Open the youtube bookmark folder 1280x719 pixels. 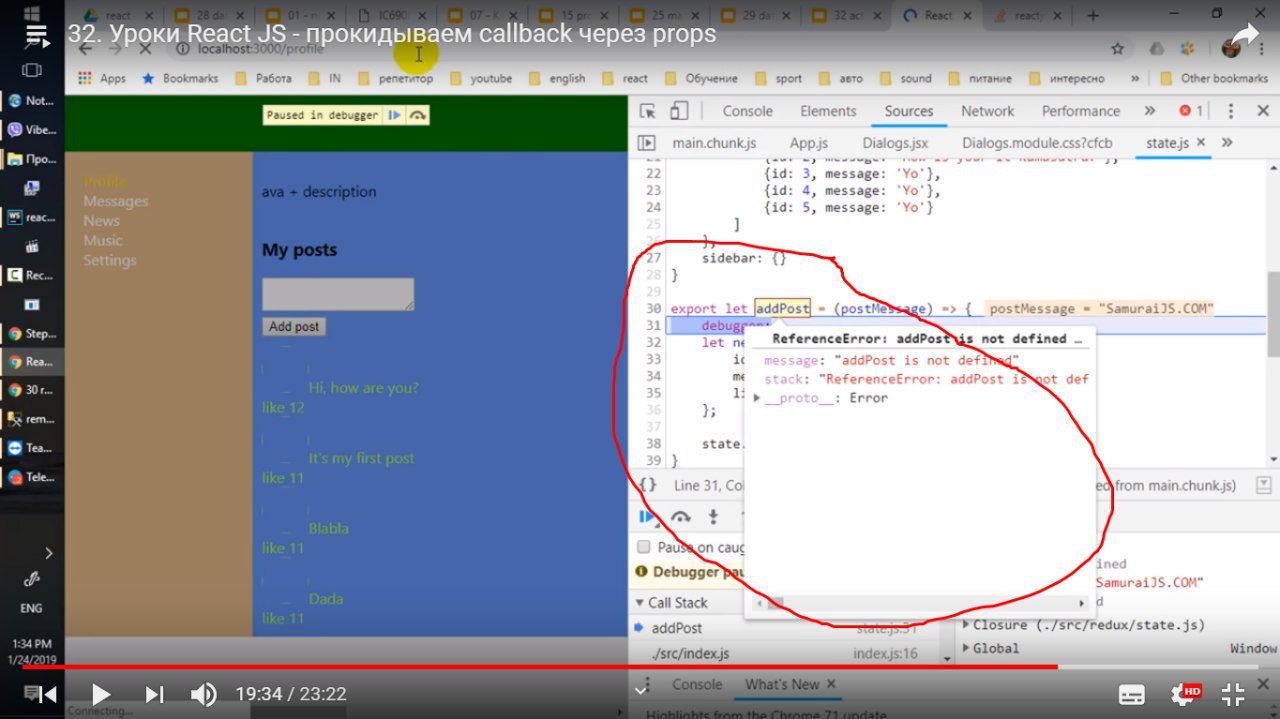click(481, 78)
